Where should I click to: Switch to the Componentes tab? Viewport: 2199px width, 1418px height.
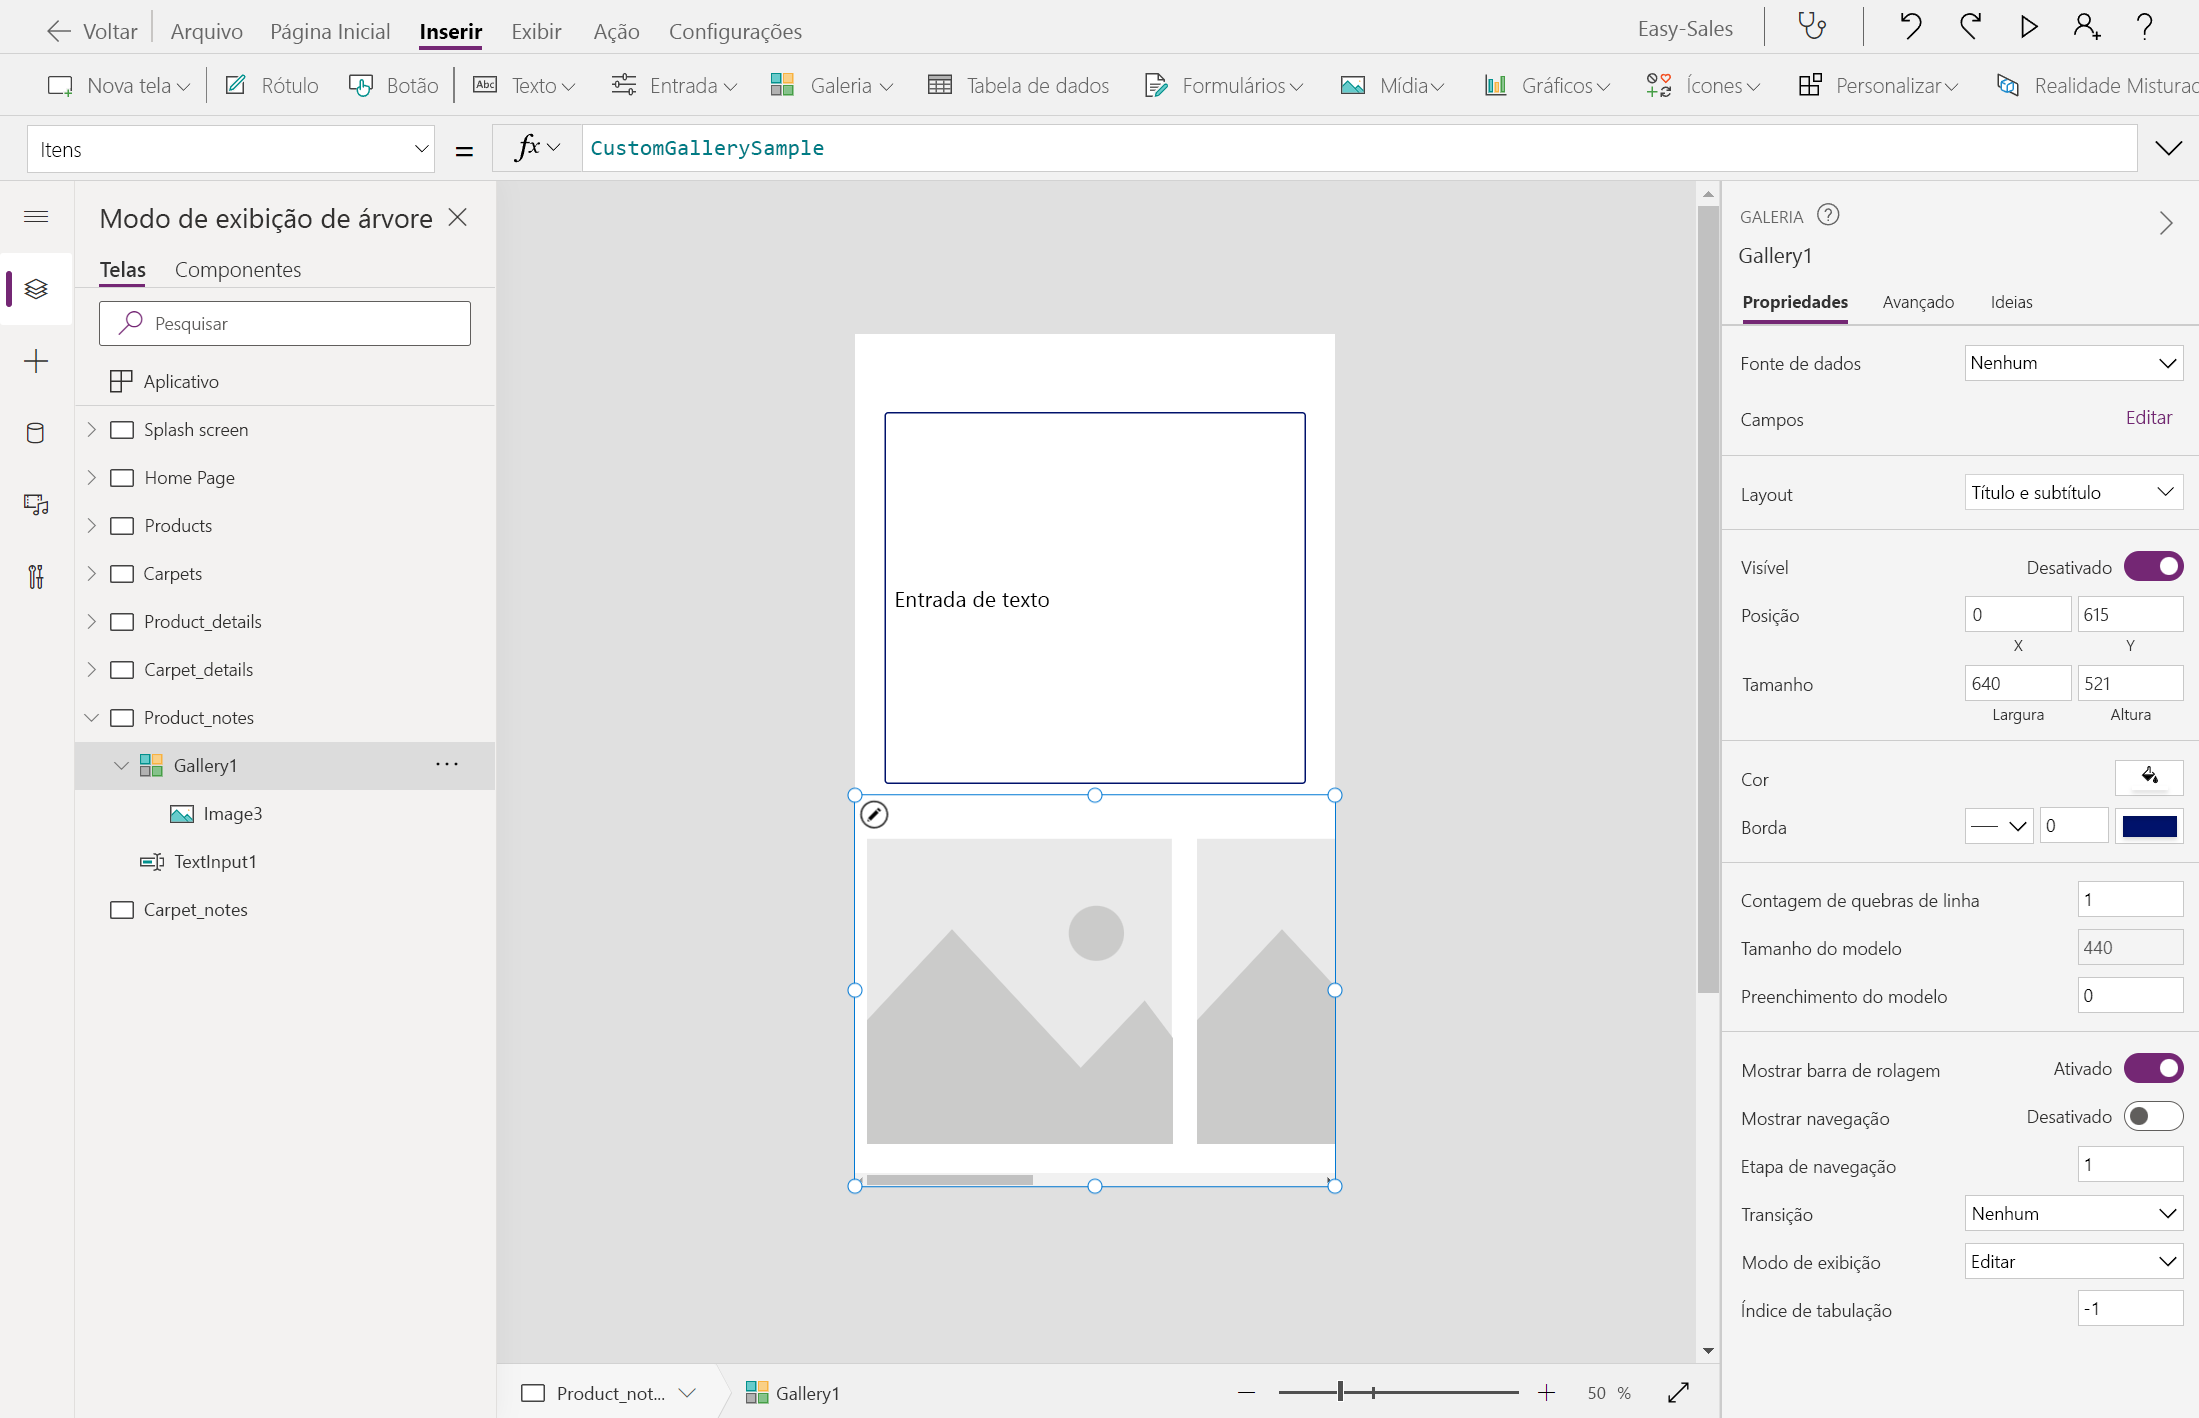point(238,269)
